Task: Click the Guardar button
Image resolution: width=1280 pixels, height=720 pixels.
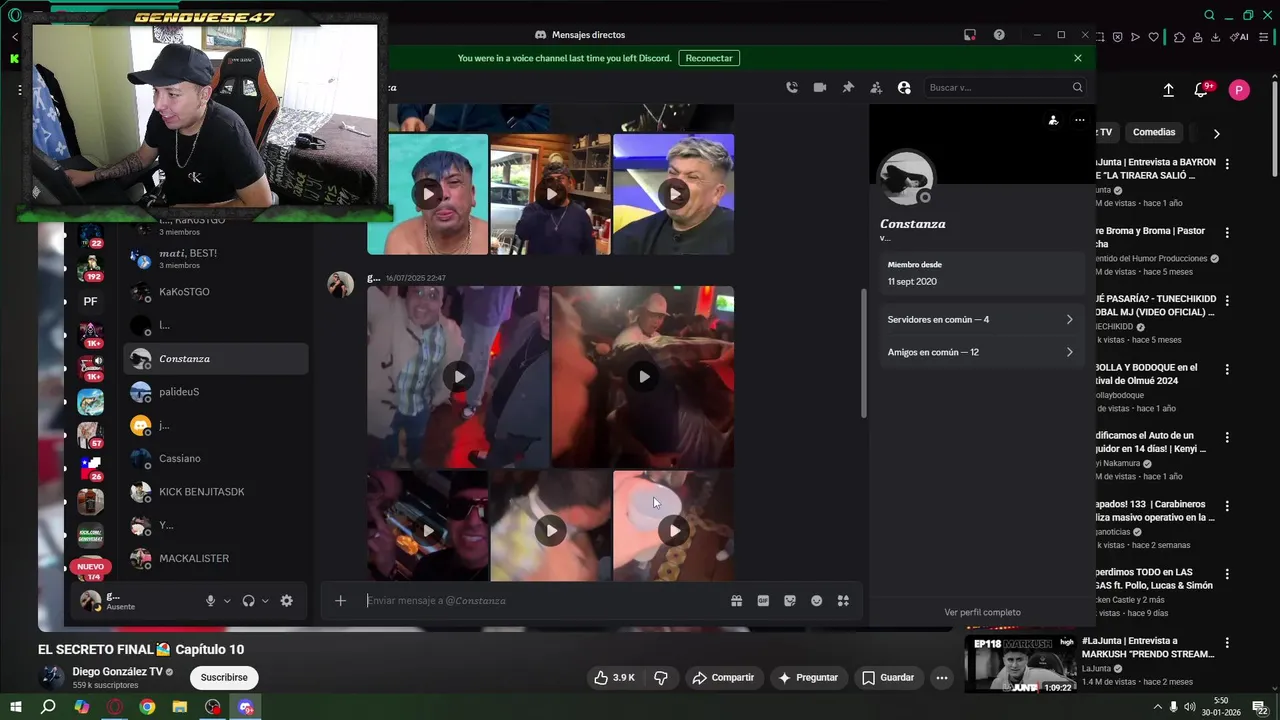Action: (x=888, y=677)
